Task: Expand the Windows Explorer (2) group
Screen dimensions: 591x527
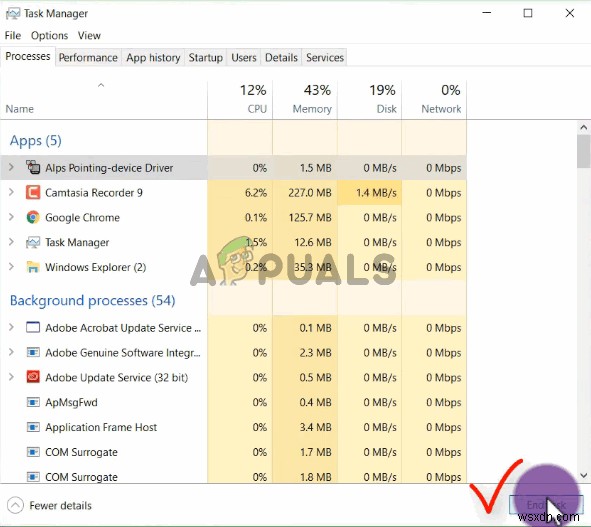Action: pyautogui.click(x=11, y=267)
